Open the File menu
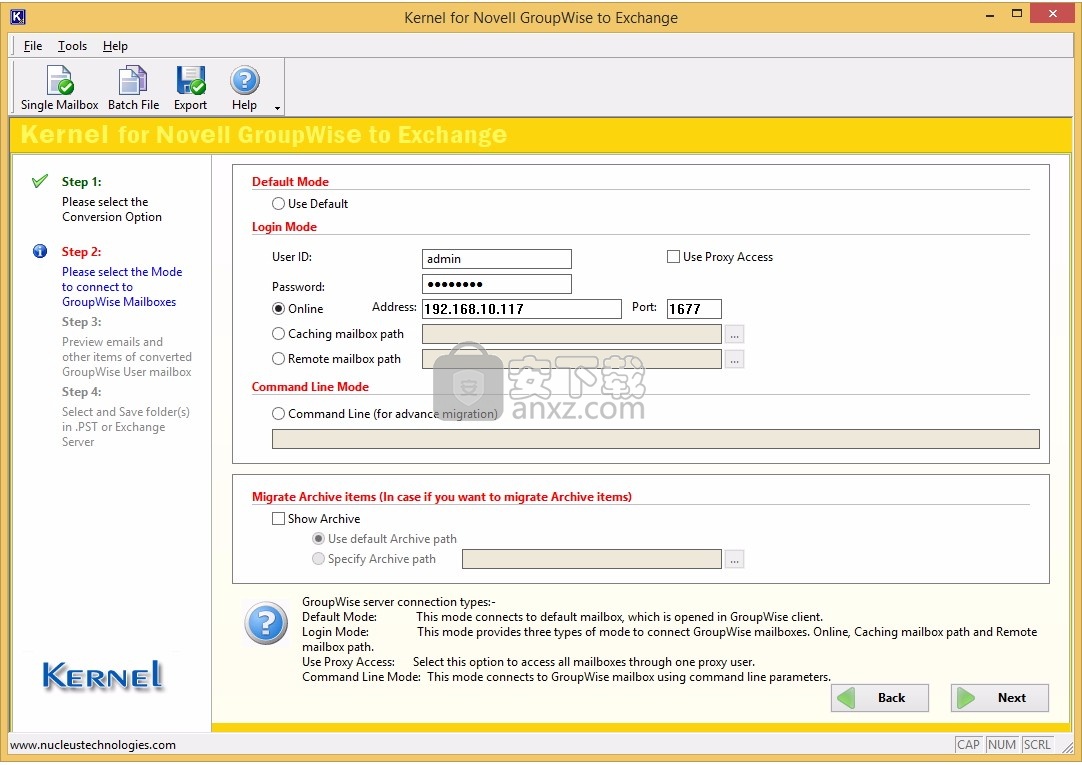The width and height of the screenshot is (1082, 765). (x=32, y=46)
